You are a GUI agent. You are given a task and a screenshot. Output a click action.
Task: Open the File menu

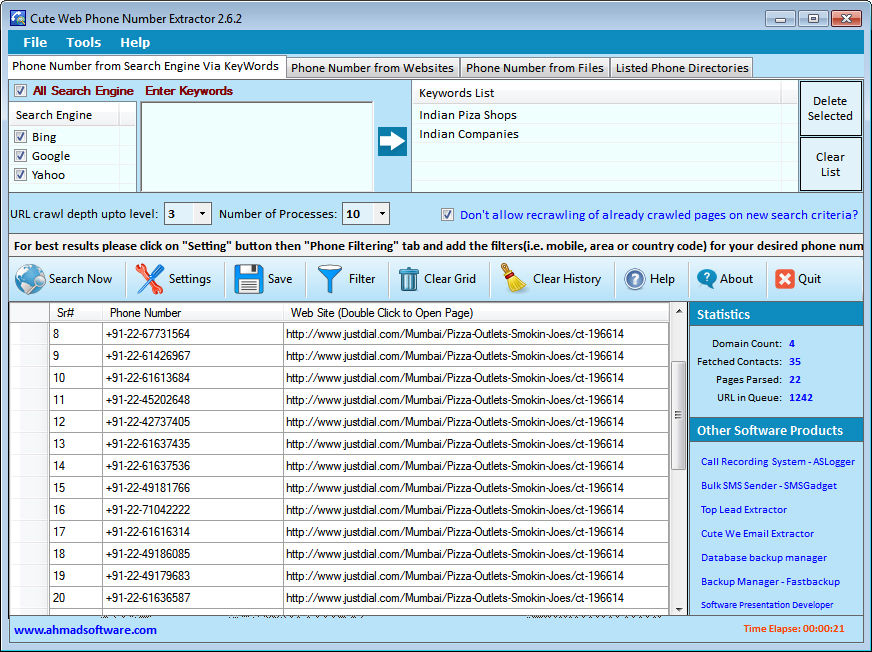[x=35, y=42]
